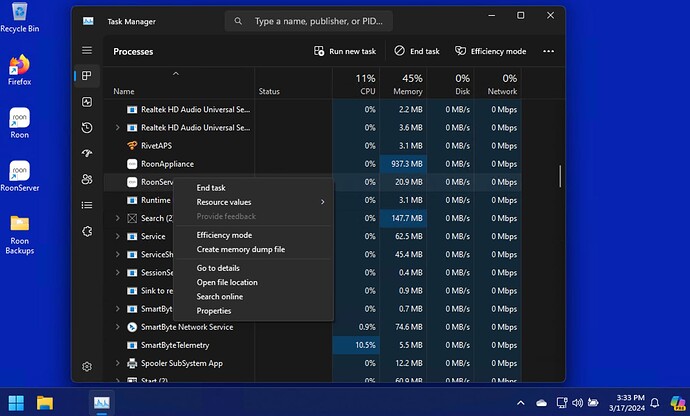The image size is (690, 416).
Task: Open the See more three-dots menu
Action: click(548, 51)
